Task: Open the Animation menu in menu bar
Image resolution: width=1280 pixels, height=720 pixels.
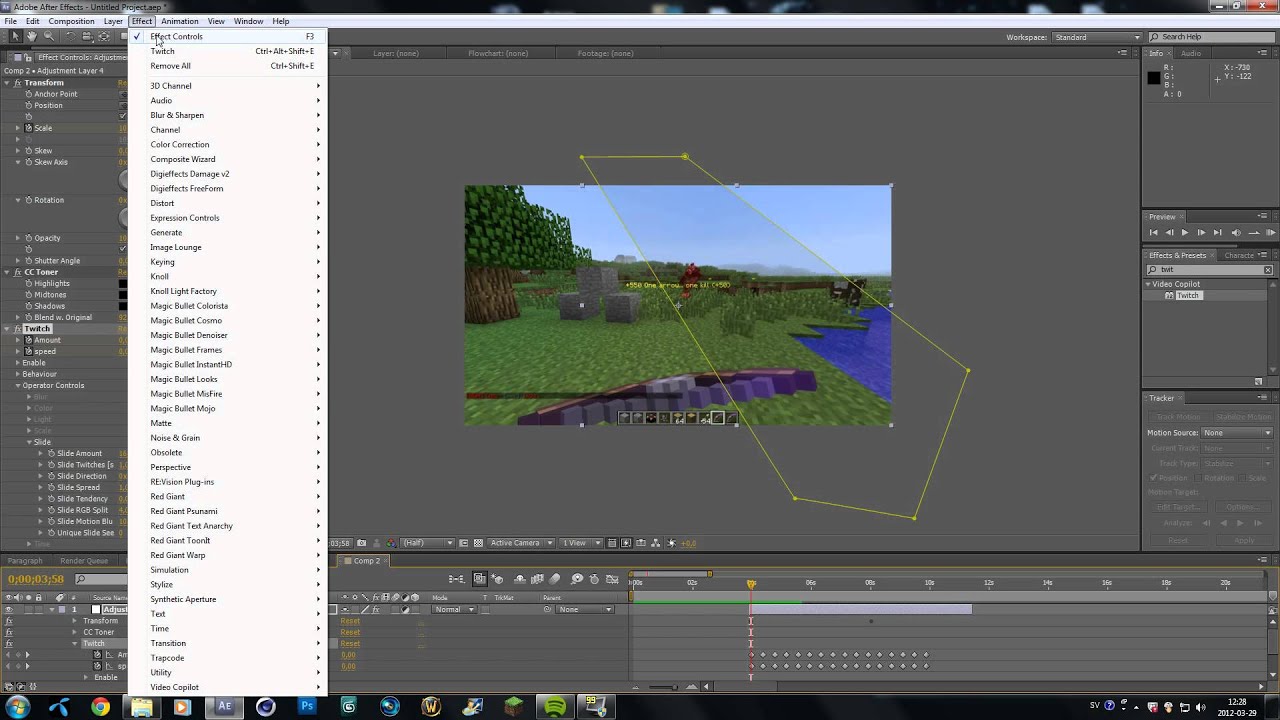Action: [179, 21]
